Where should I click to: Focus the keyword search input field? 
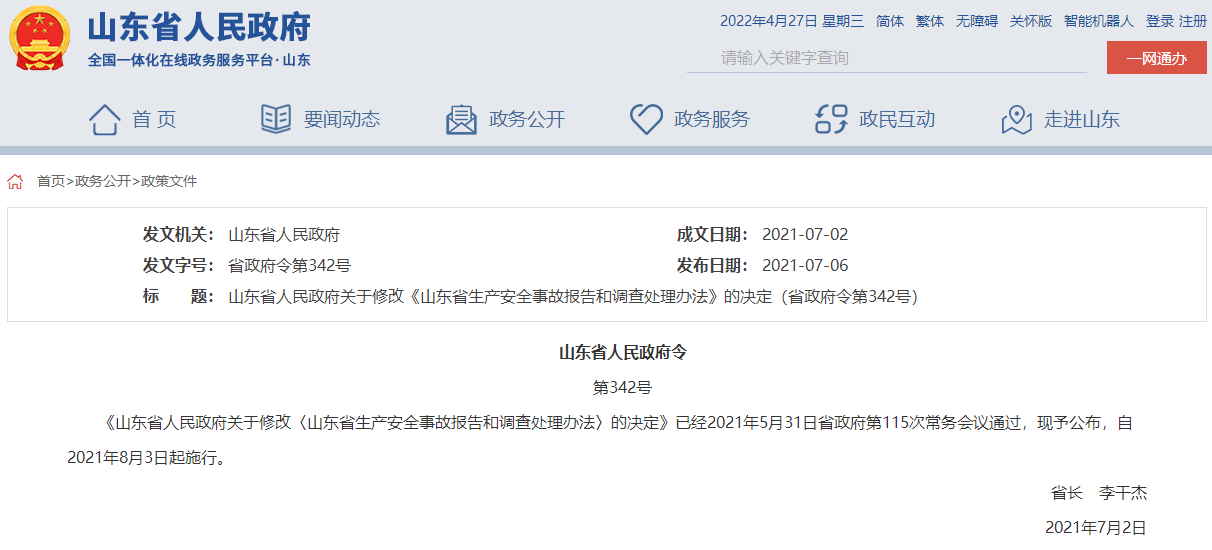[x=885, y=58]
